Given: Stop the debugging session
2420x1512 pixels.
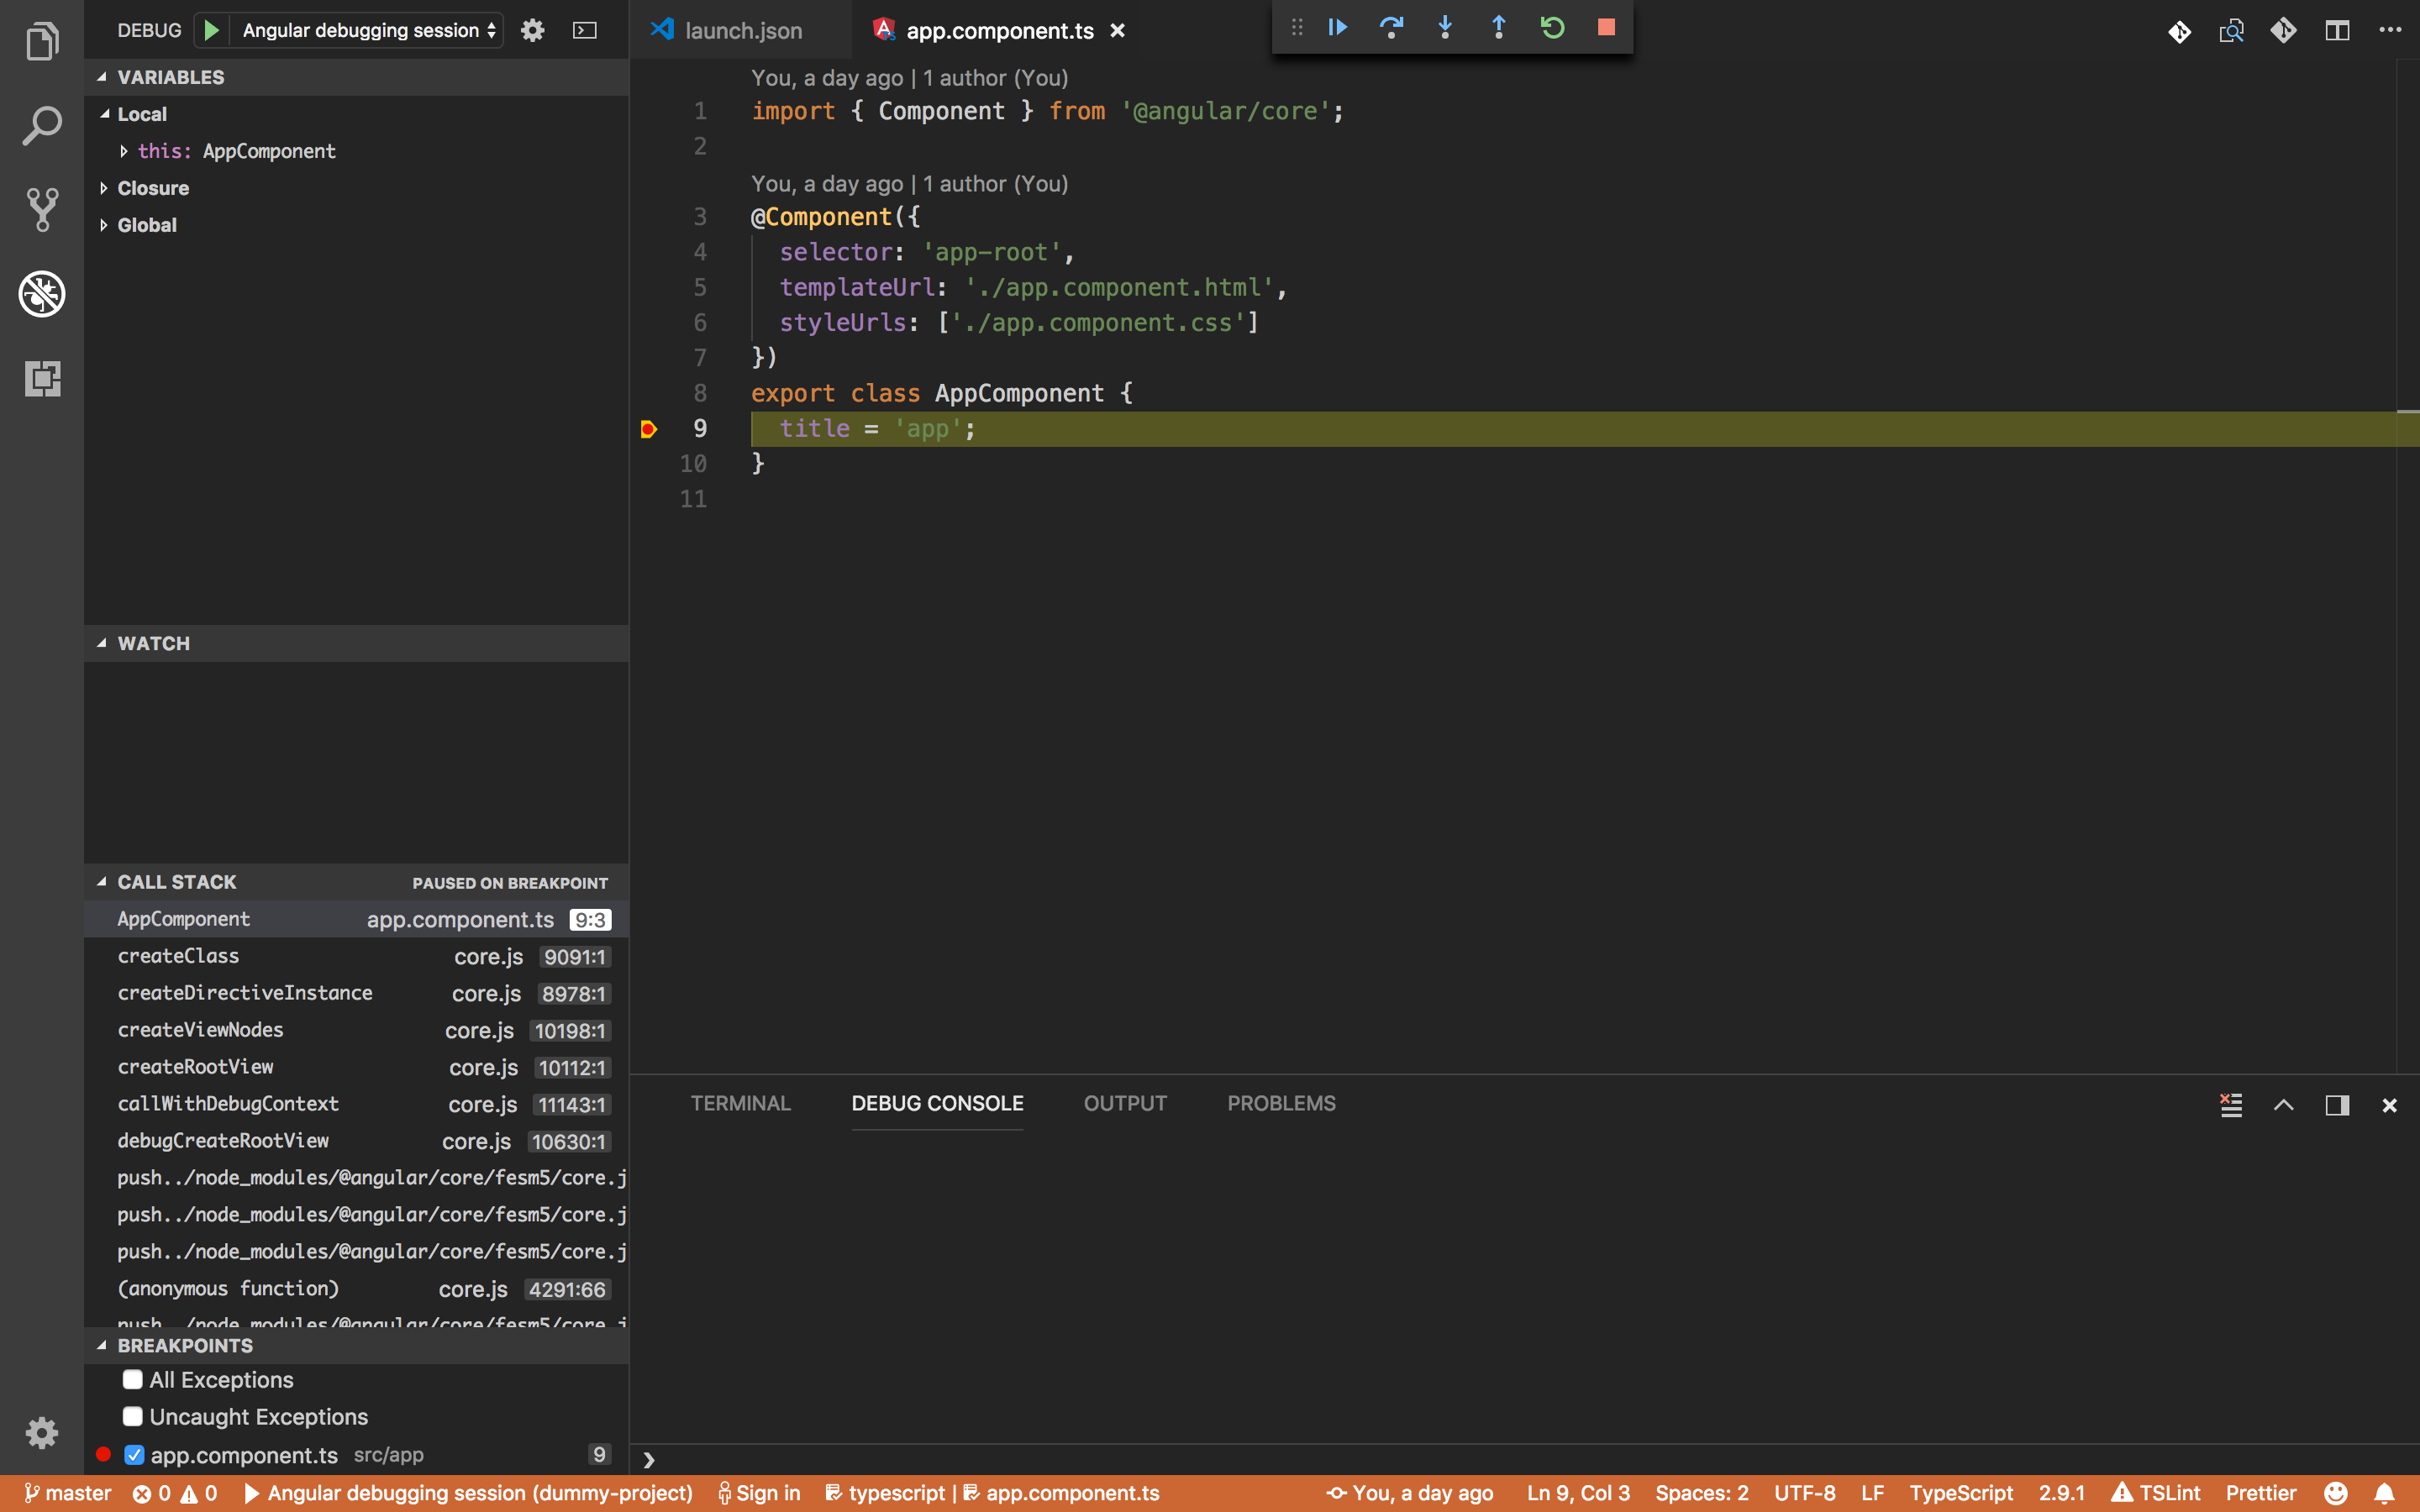Looking at the screenshot, I should 1606,27.
